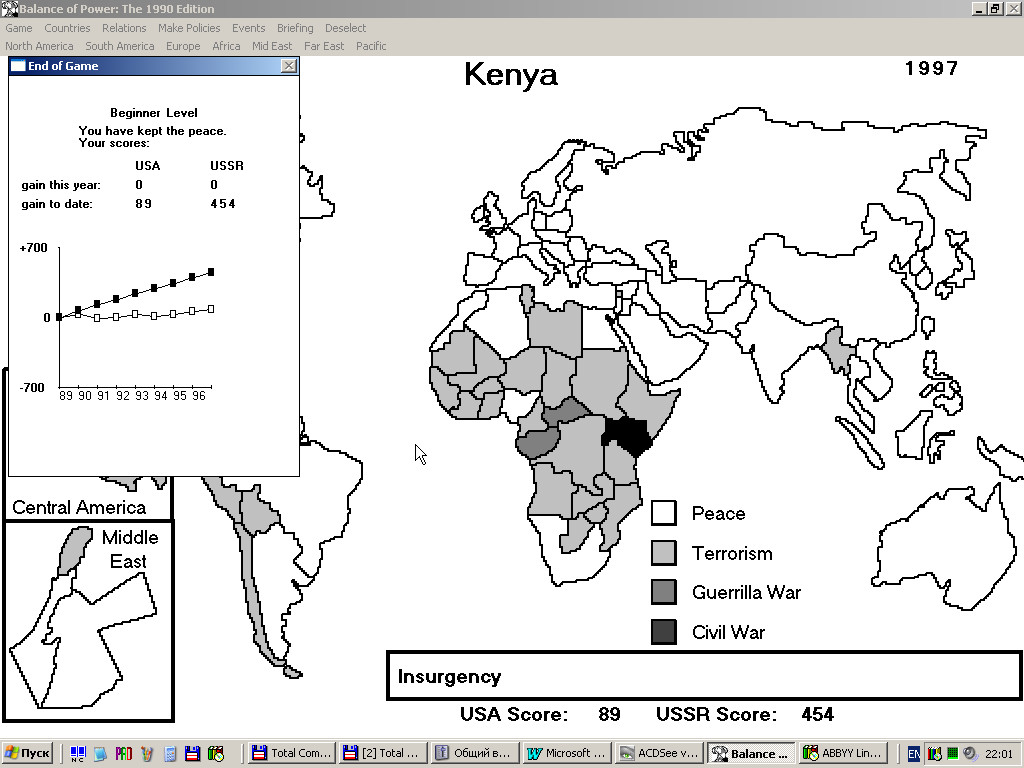Open the Countries menu
The image size is (1024, 768).
click(67, 28)
